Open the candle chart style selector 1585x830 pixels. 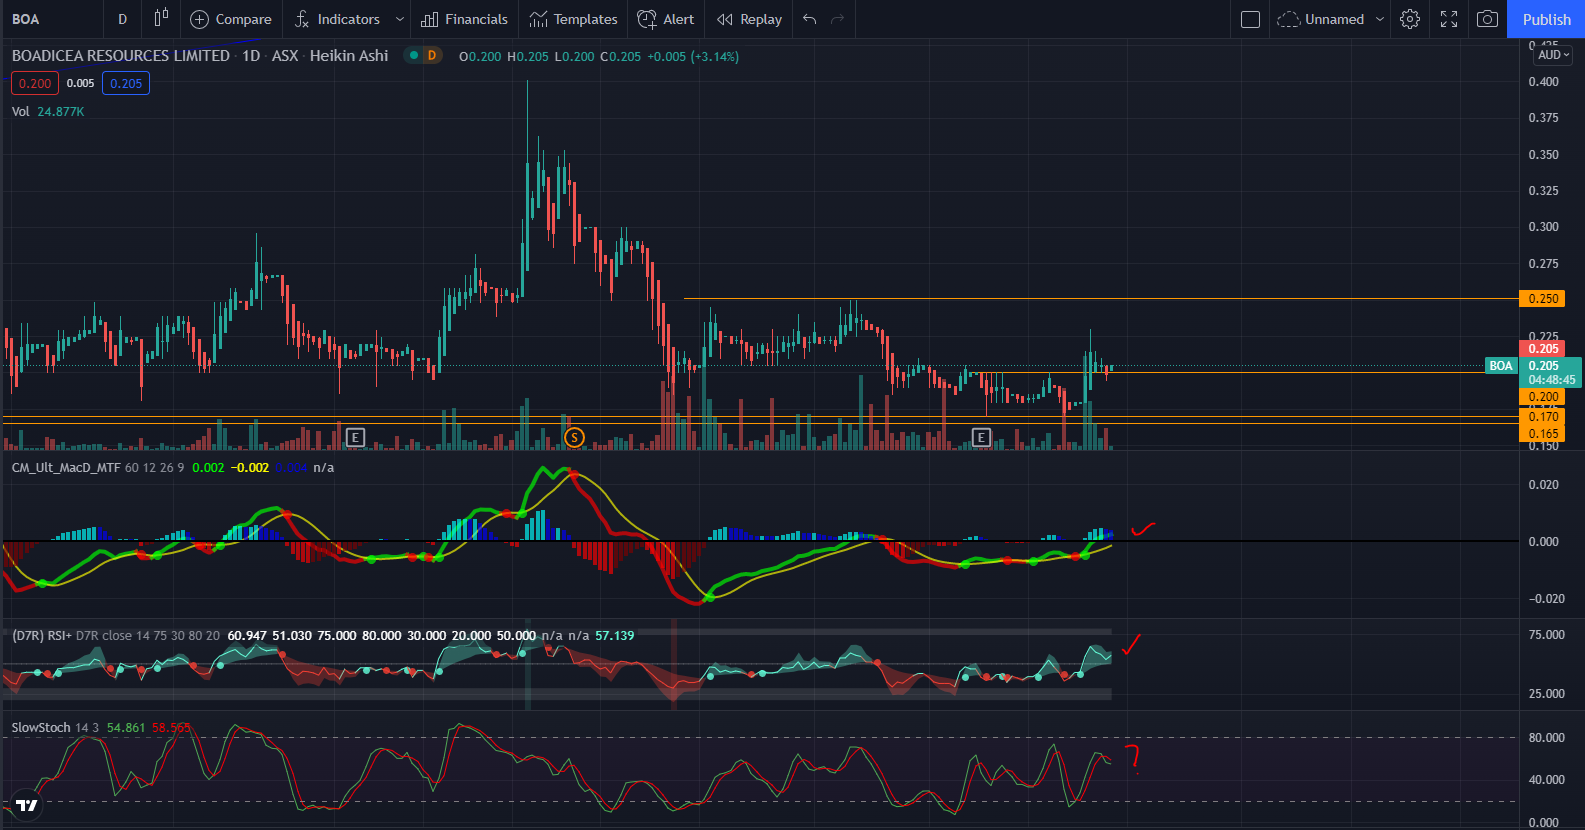[x=160, y=19]
